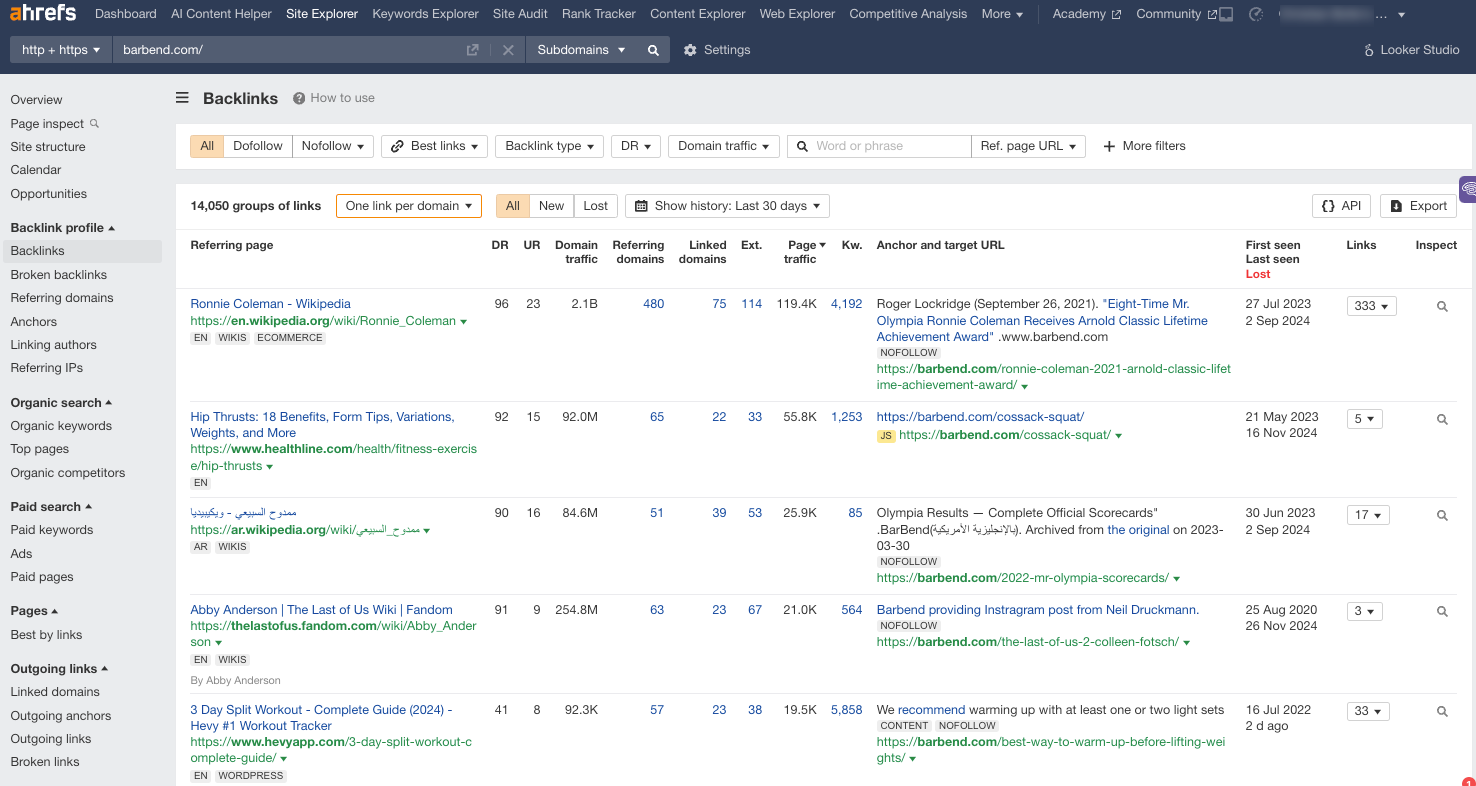Click the purple side widget icon
The width and height of the screenshot is (1476, 786).
1468,189
